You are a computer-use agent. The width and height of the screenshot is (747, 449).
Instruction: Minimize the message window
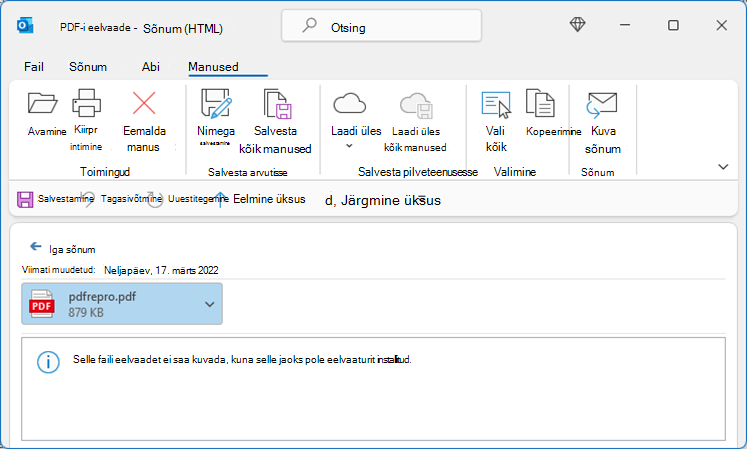tap(625, 25)
